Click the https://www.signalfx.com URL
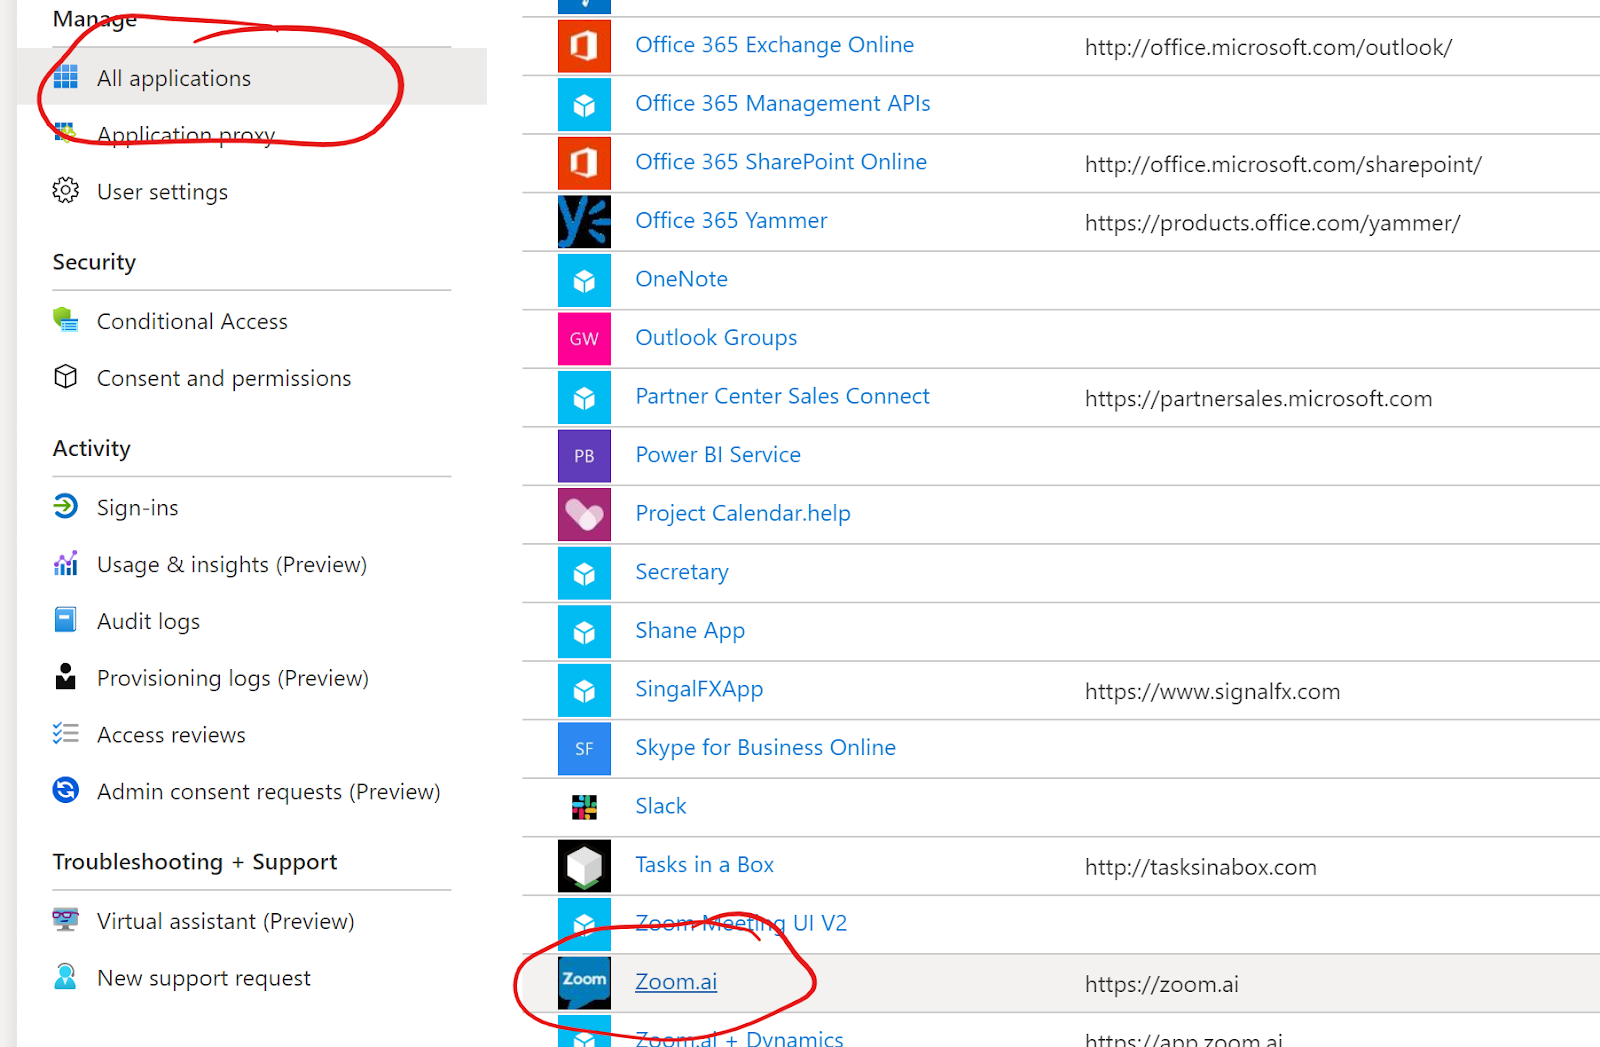Image resolution: width=1600 pixels, height=1047 pixels. 1212,692
